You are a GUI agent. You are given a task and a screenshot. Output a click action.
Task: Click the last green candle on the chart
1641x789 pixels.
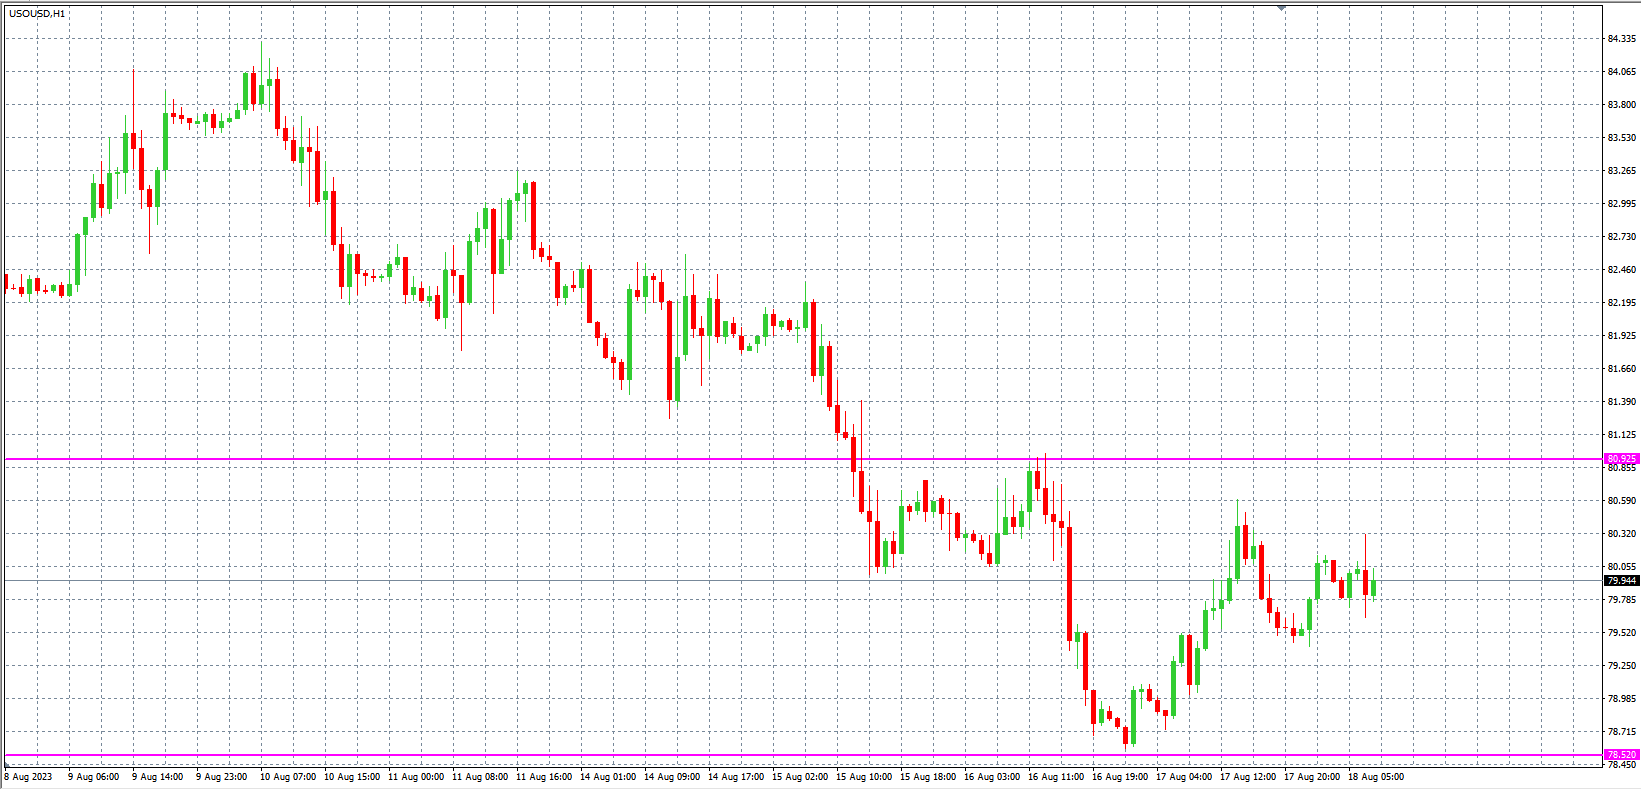(1374, 587)
